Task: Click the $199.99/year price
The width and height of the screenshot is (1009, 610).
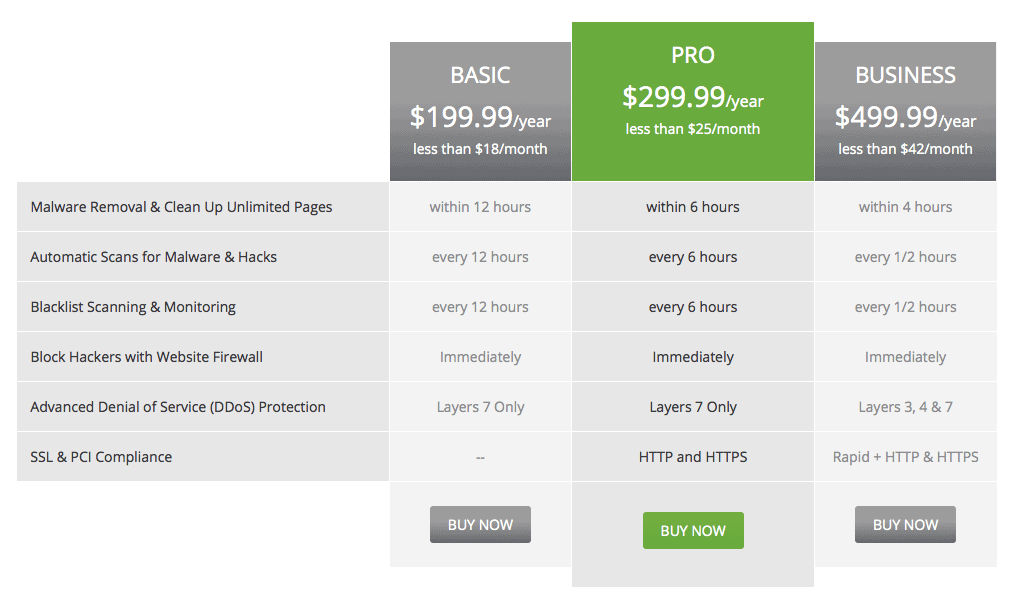Action: tap(480, 117)
